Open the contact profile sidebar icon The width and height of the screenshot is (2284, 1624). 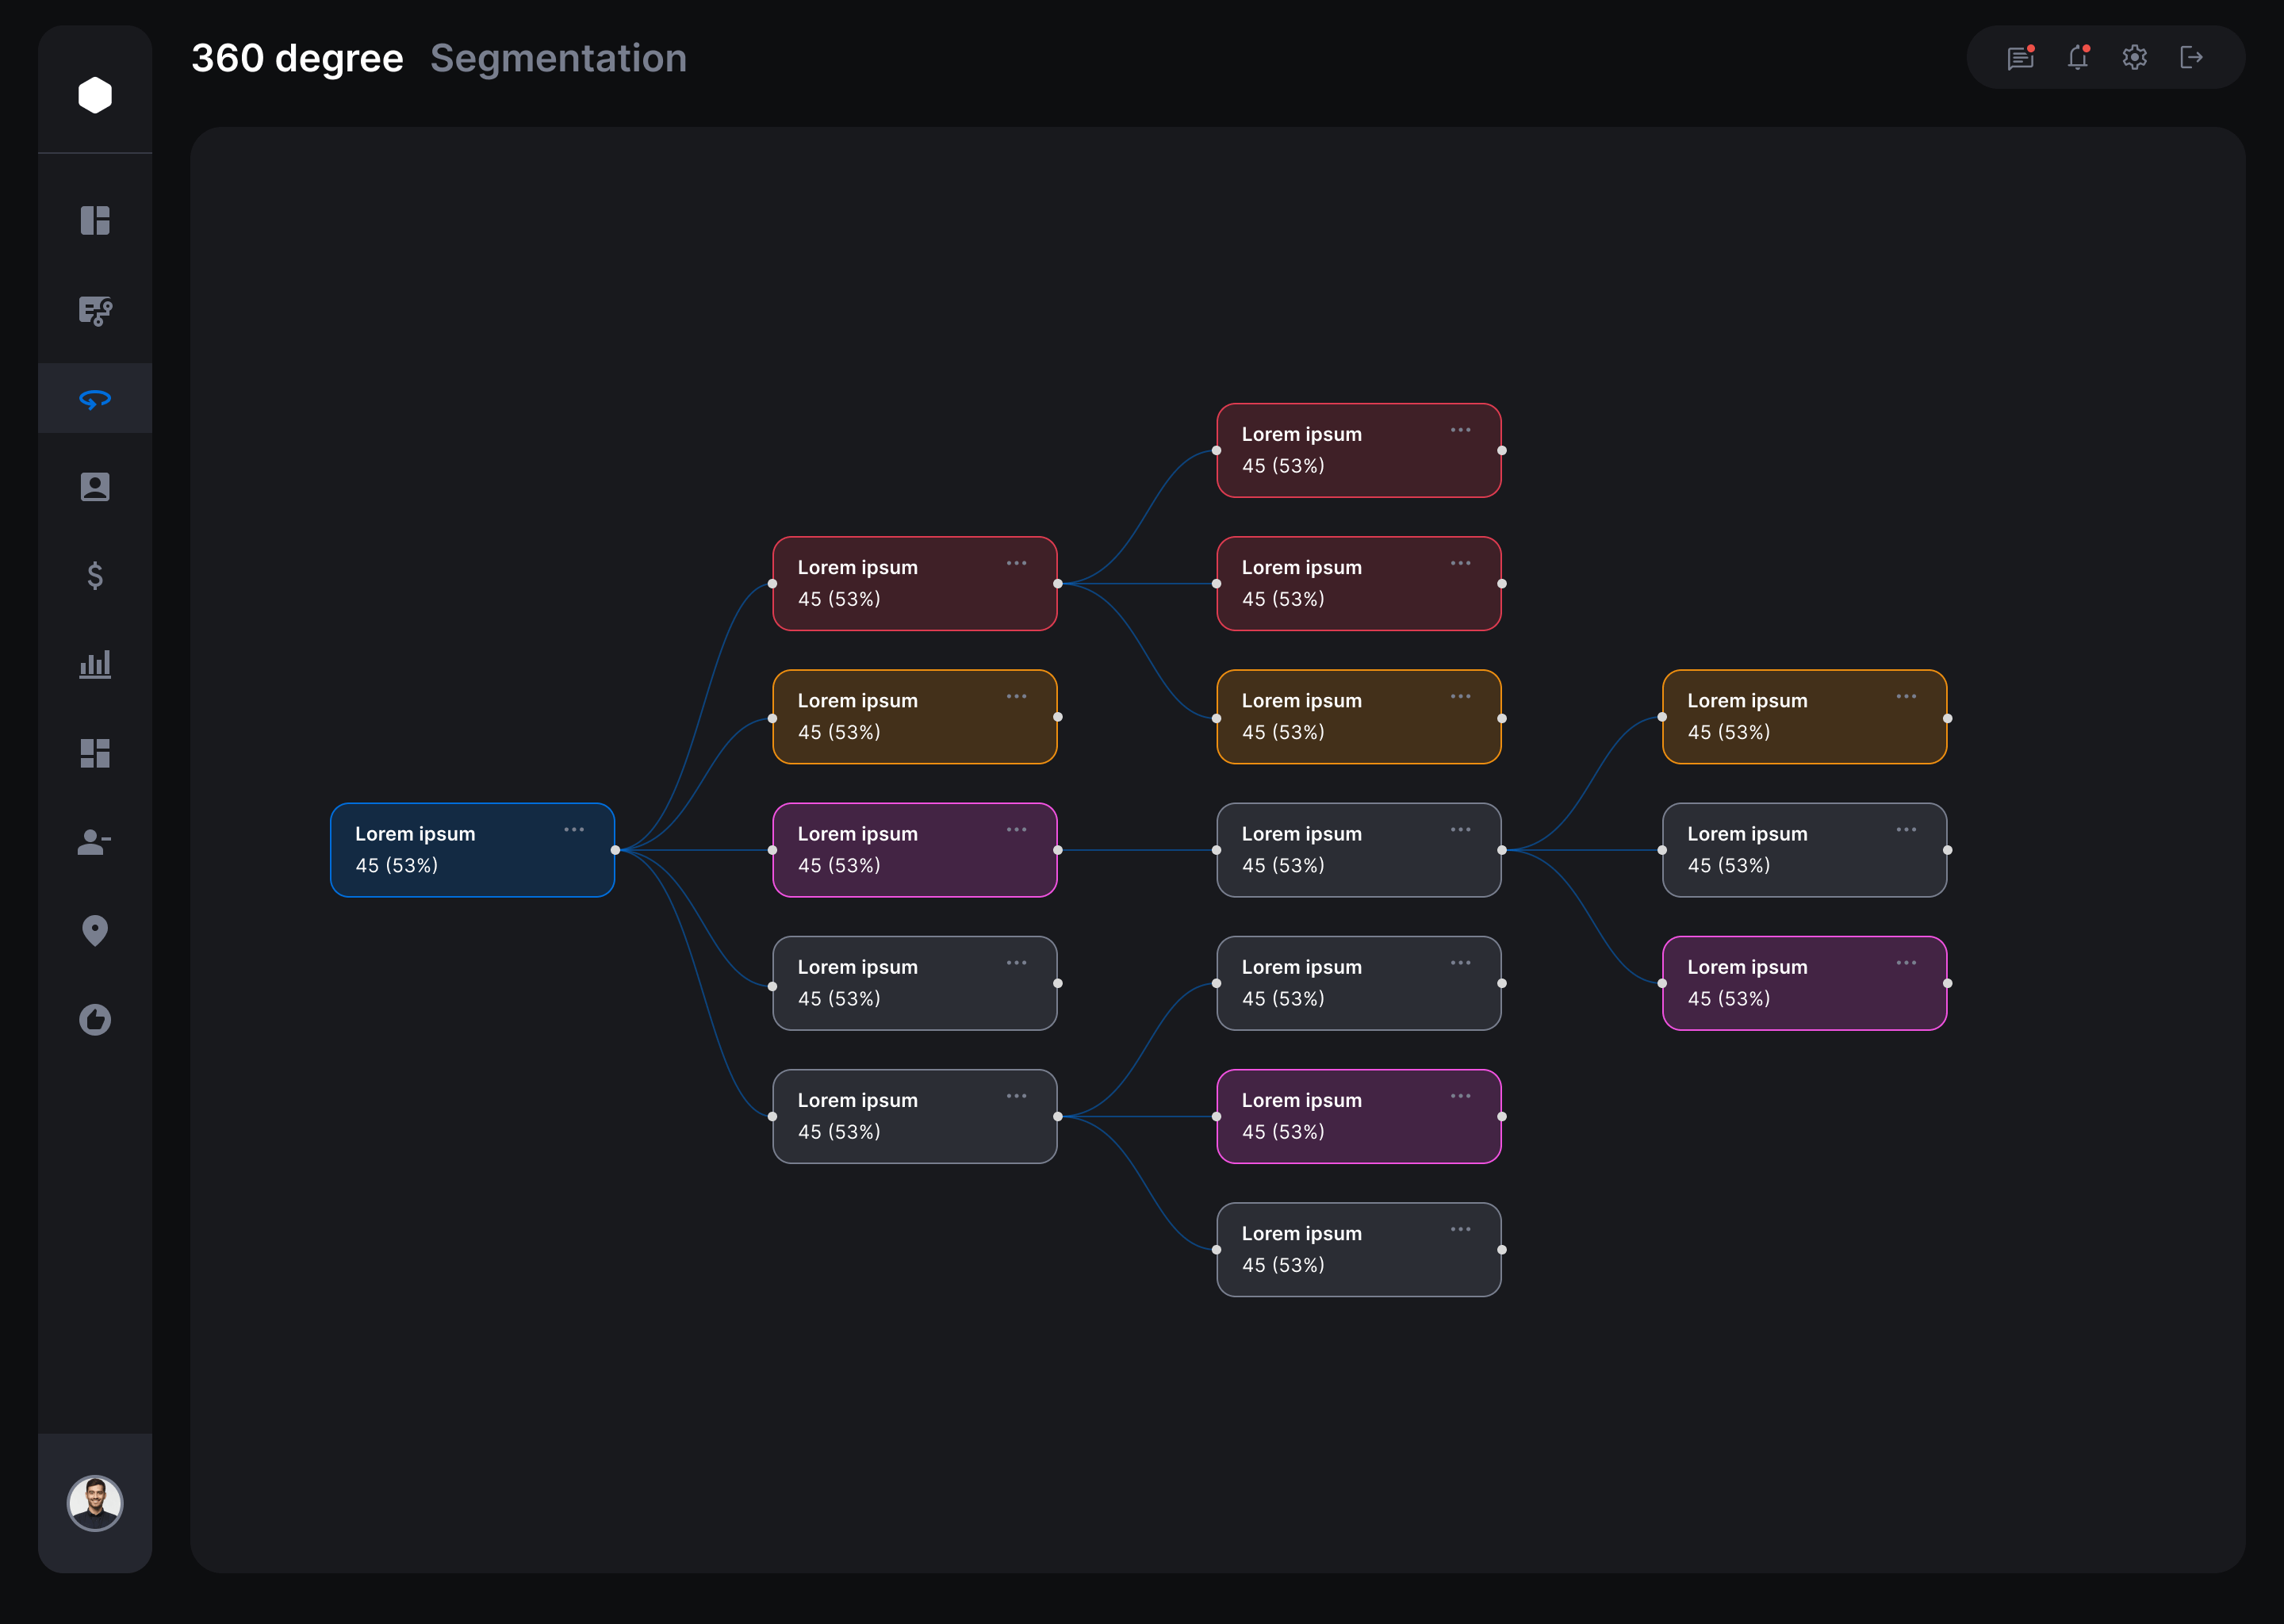[x=95, y=487]
